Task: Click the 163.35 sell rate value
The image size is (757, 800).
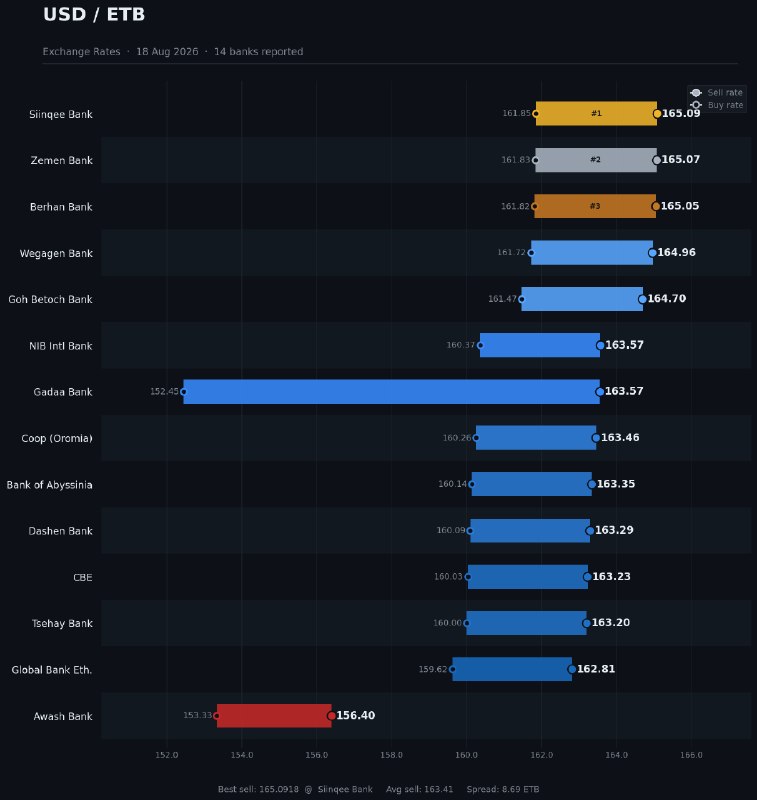Action: point(616,484)
